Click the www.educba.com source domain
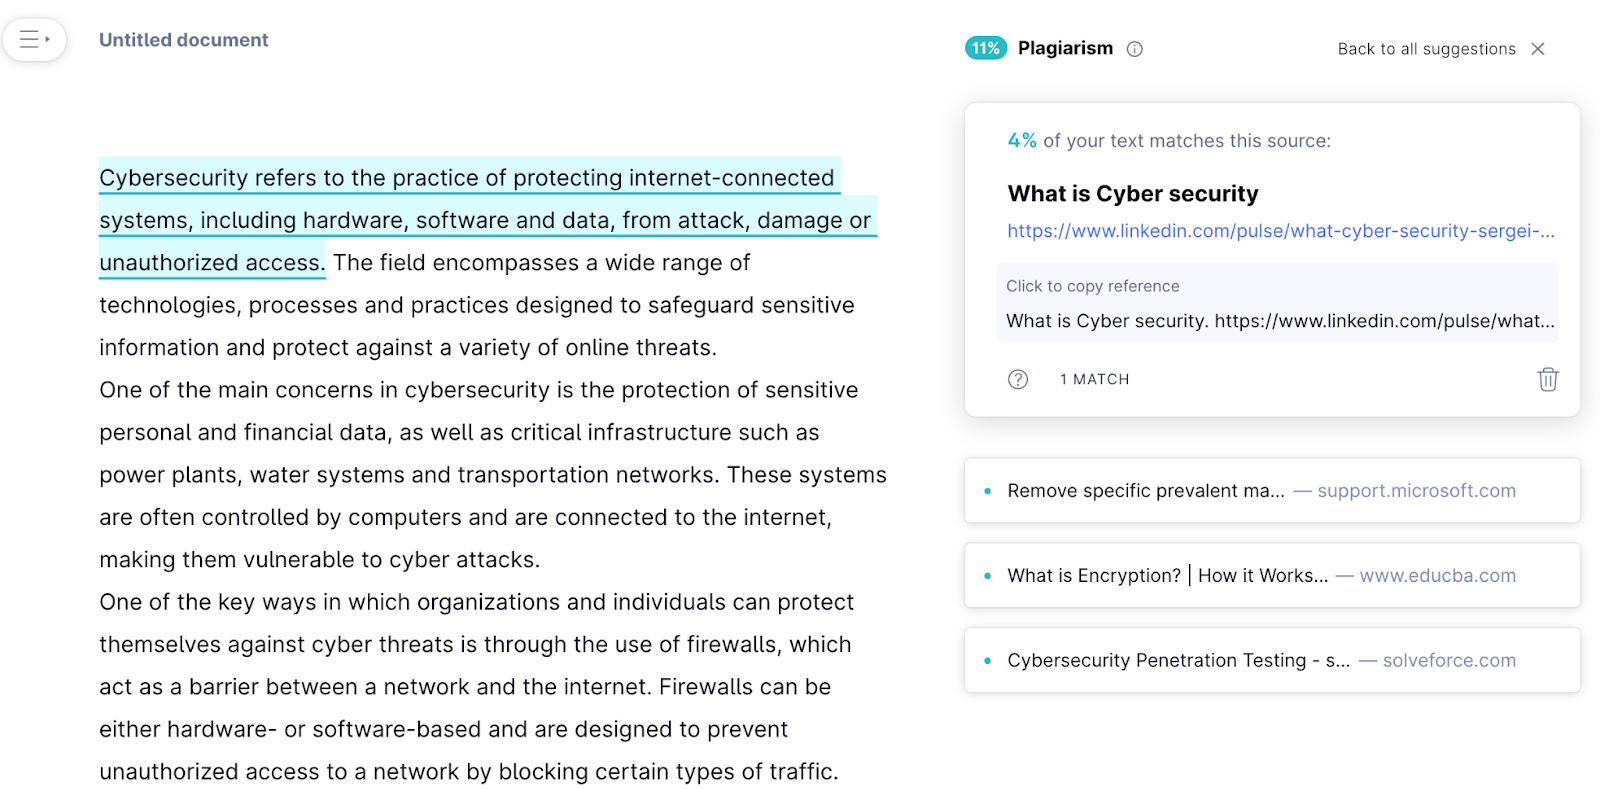Viewport: 1600px width, 789px height. tap(1437, 576)
